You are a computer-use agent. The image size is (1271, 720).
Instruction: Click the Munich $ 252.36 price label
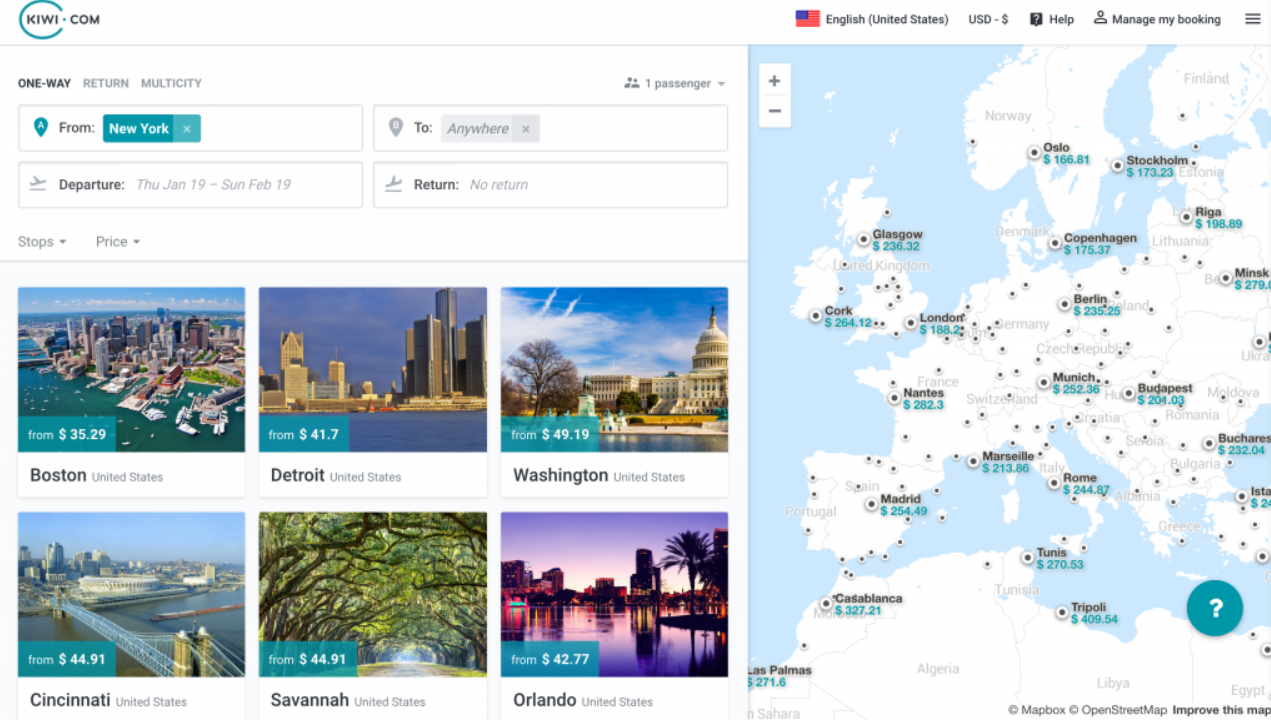point(1076,389)
